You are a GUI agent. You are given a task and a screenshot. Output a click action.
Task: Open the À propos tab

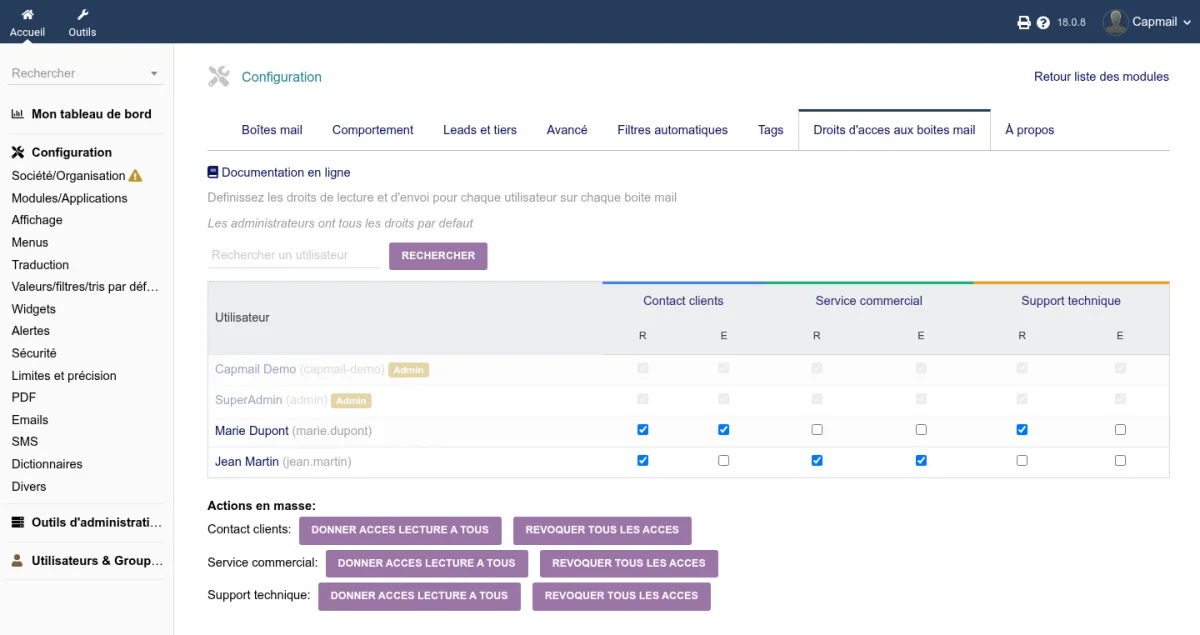tap(1030, 130)
